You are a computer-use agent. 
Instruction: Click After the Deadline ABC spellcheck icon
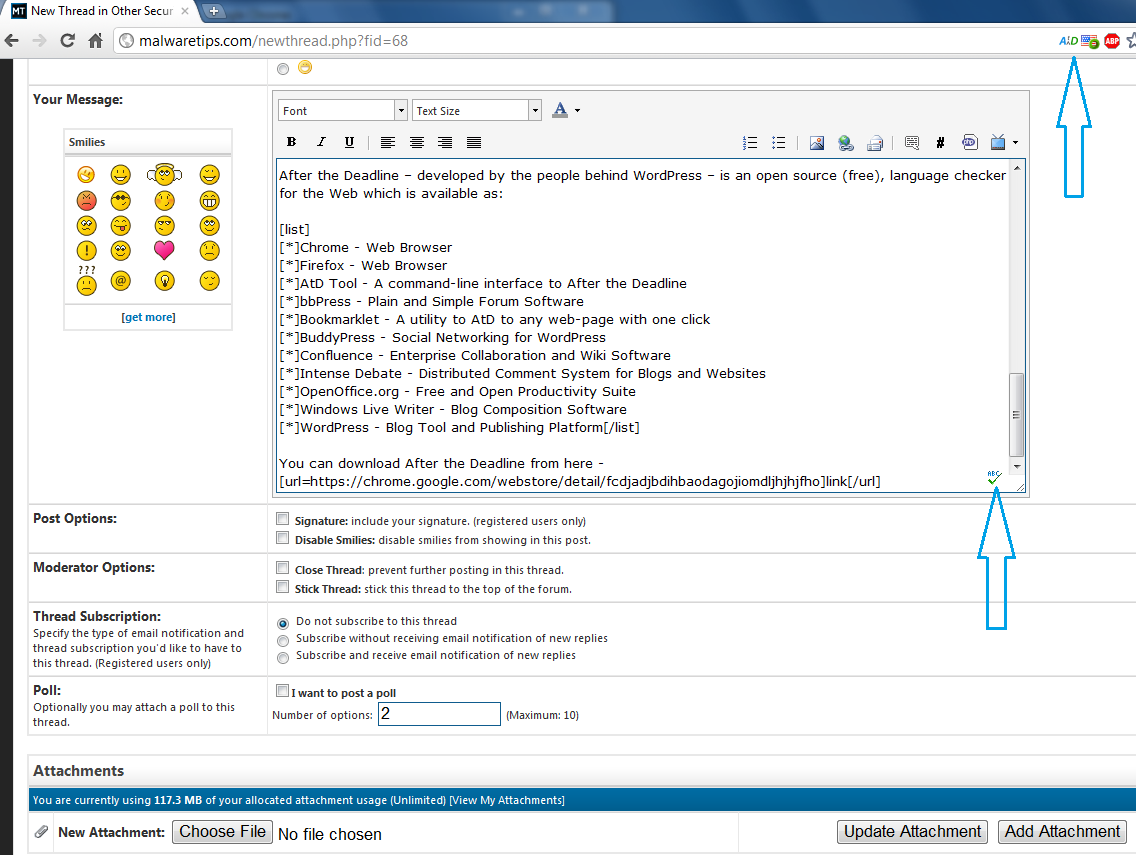coord(993,477)
